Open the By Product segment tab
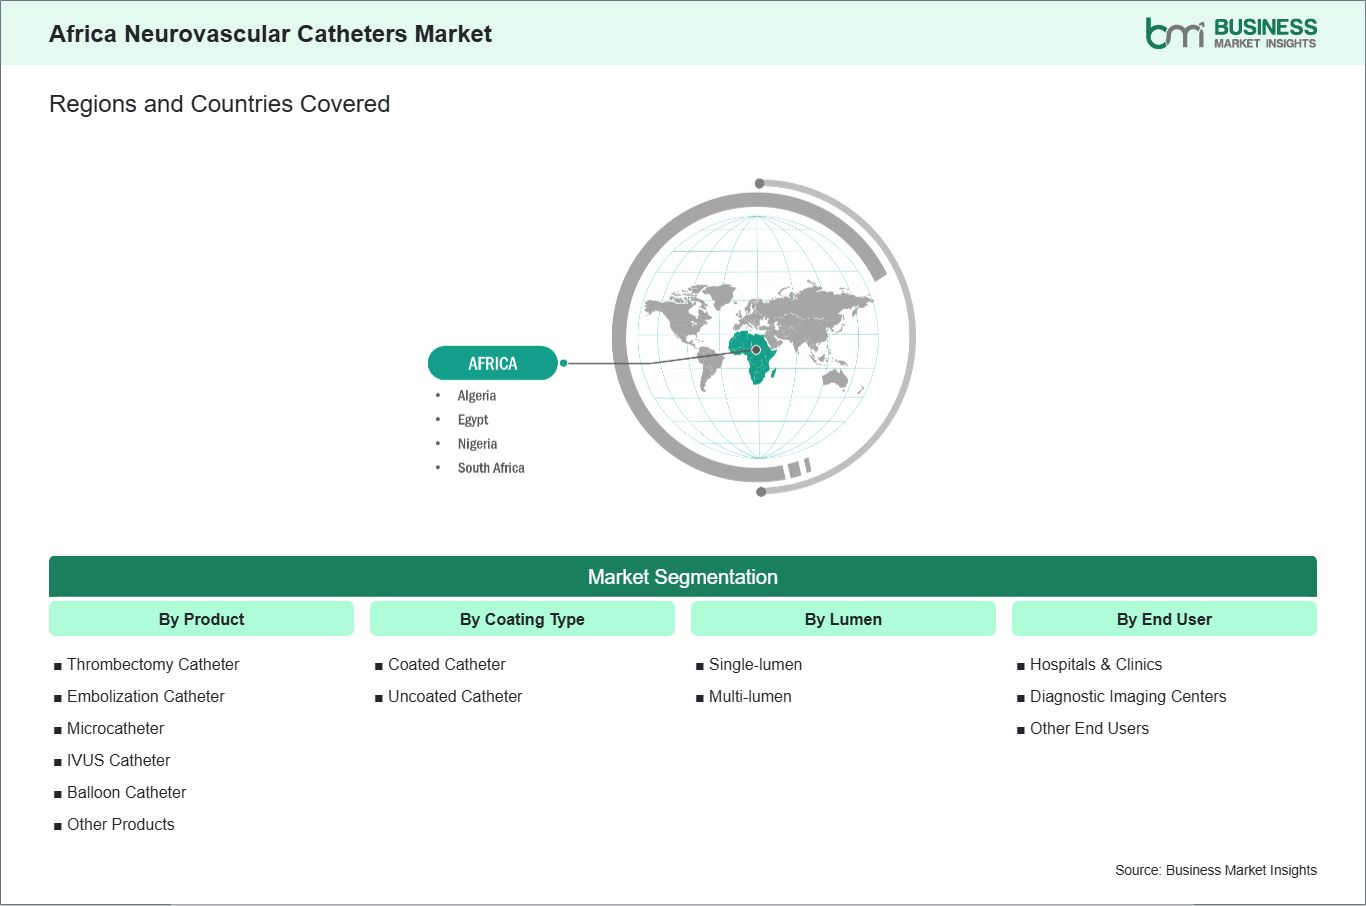The width and height of the screenshot is (1366, 906). (x=201, y=619)
